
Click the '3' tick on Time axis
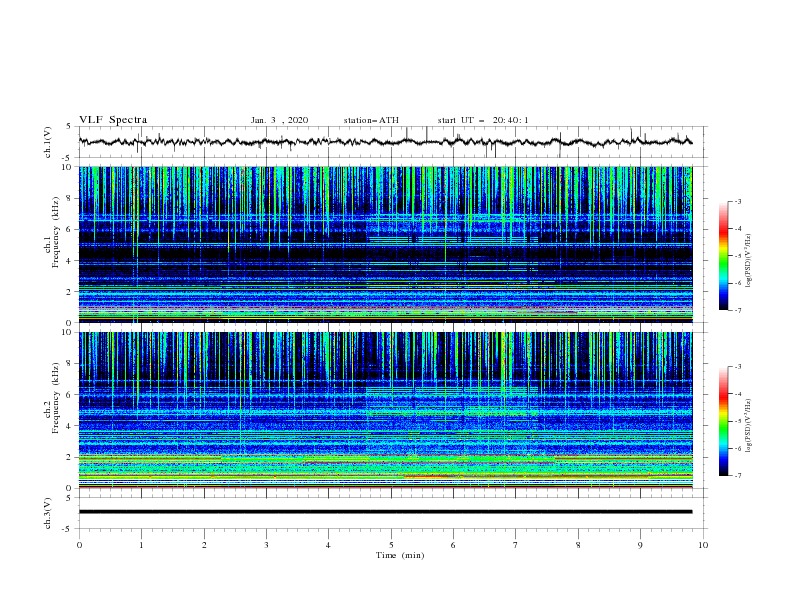click(x=267, y=545)
